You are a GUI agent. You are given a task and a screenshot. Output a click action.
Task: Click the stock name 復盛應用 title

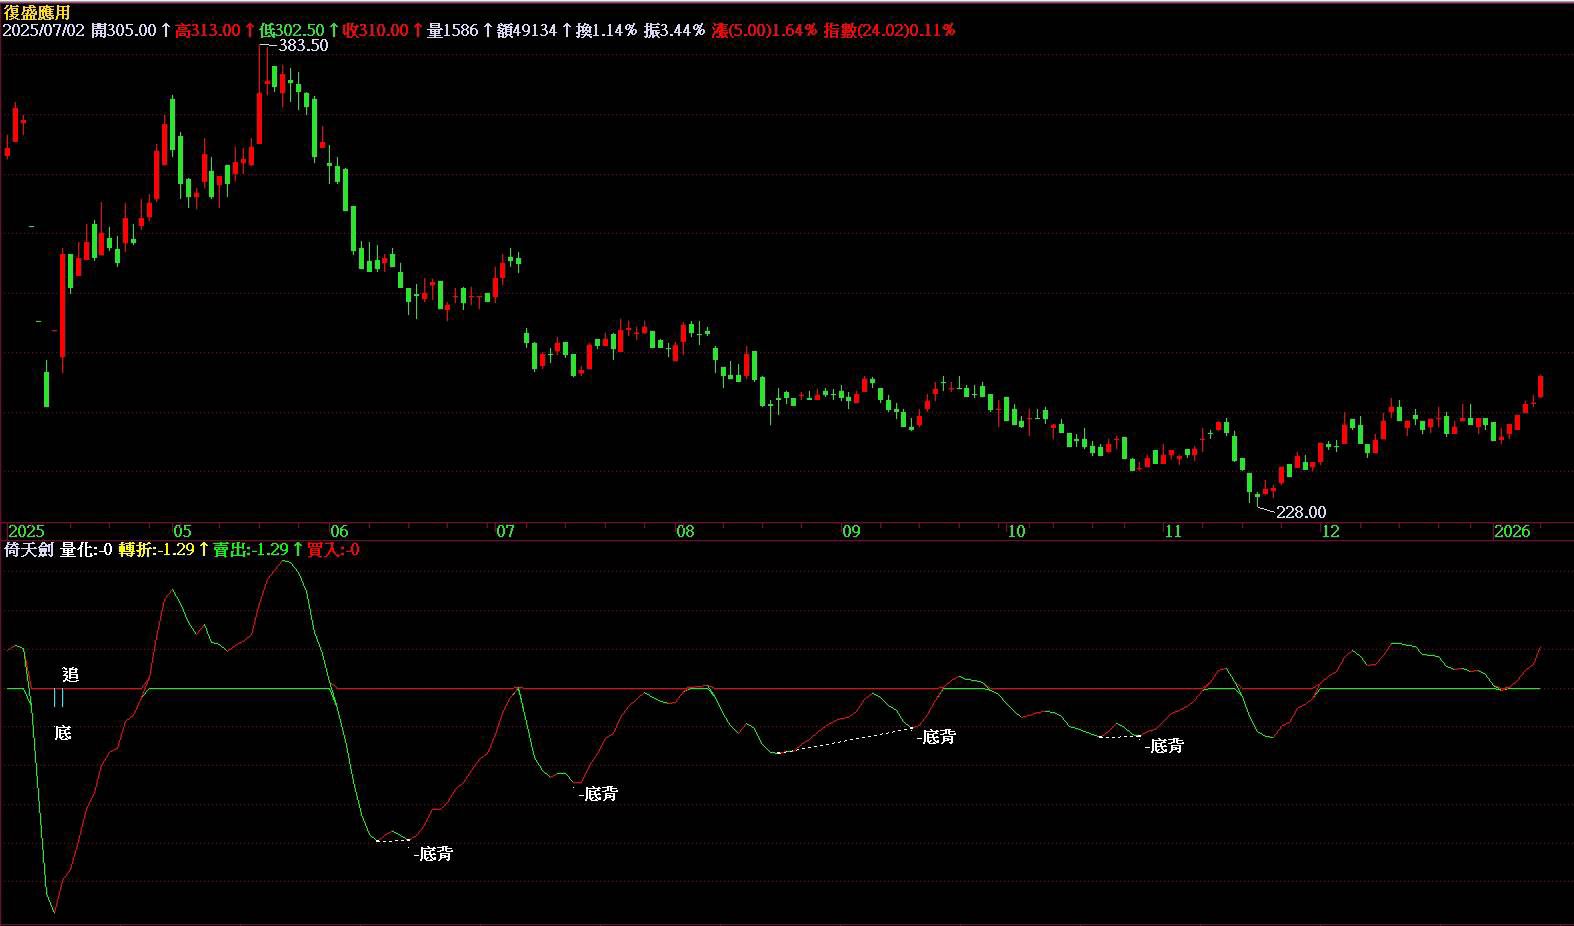[37, 11]
